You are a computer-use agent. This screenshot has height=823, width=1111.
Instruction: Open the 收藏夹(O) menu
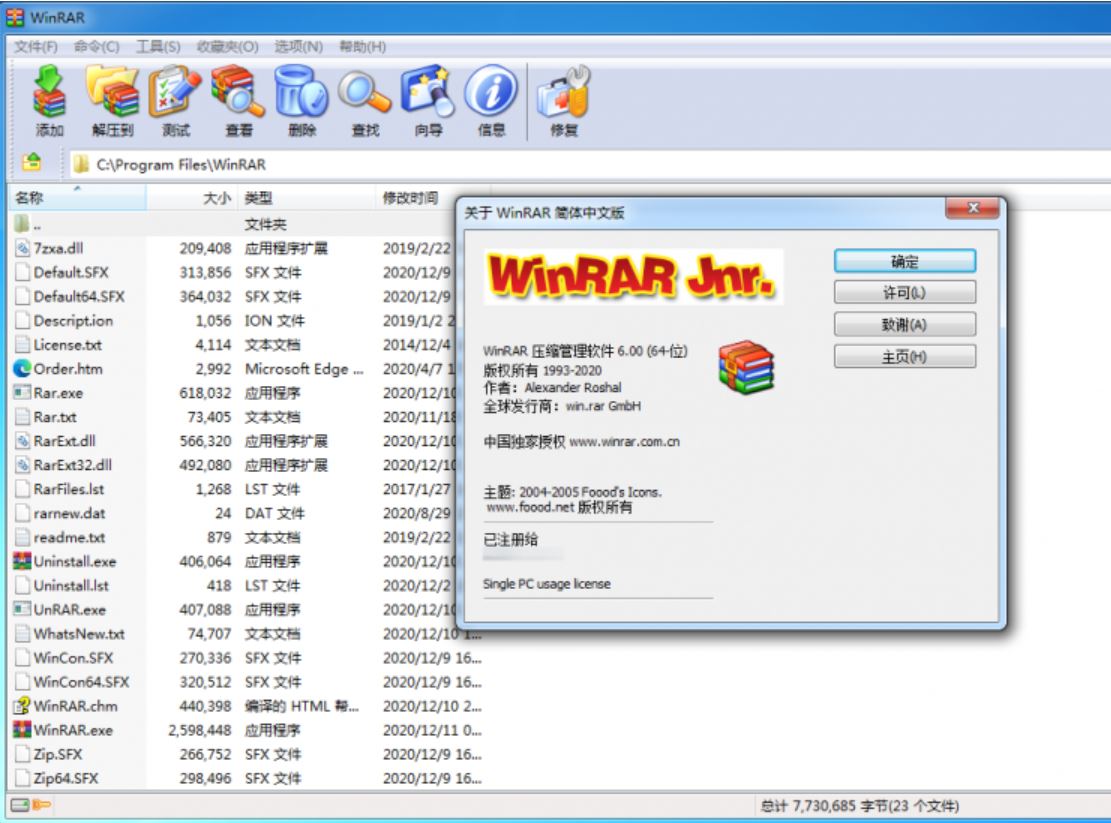[x=227, y=47]
